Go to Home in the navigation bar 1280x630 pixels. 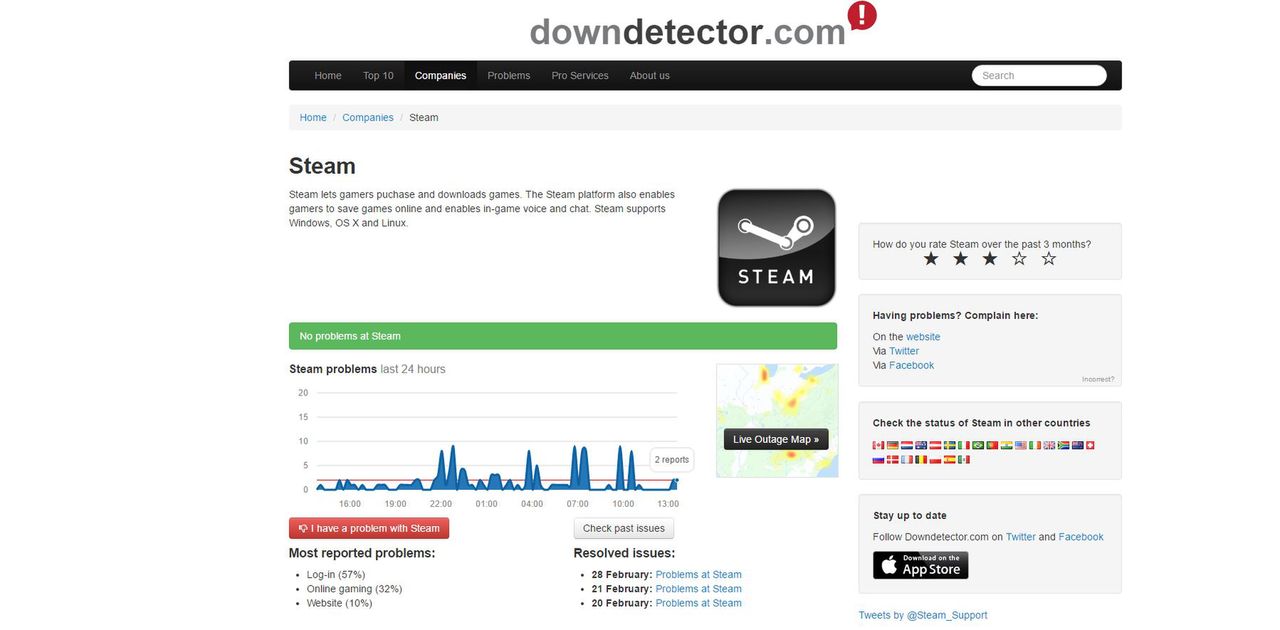(x=328, y=75)
